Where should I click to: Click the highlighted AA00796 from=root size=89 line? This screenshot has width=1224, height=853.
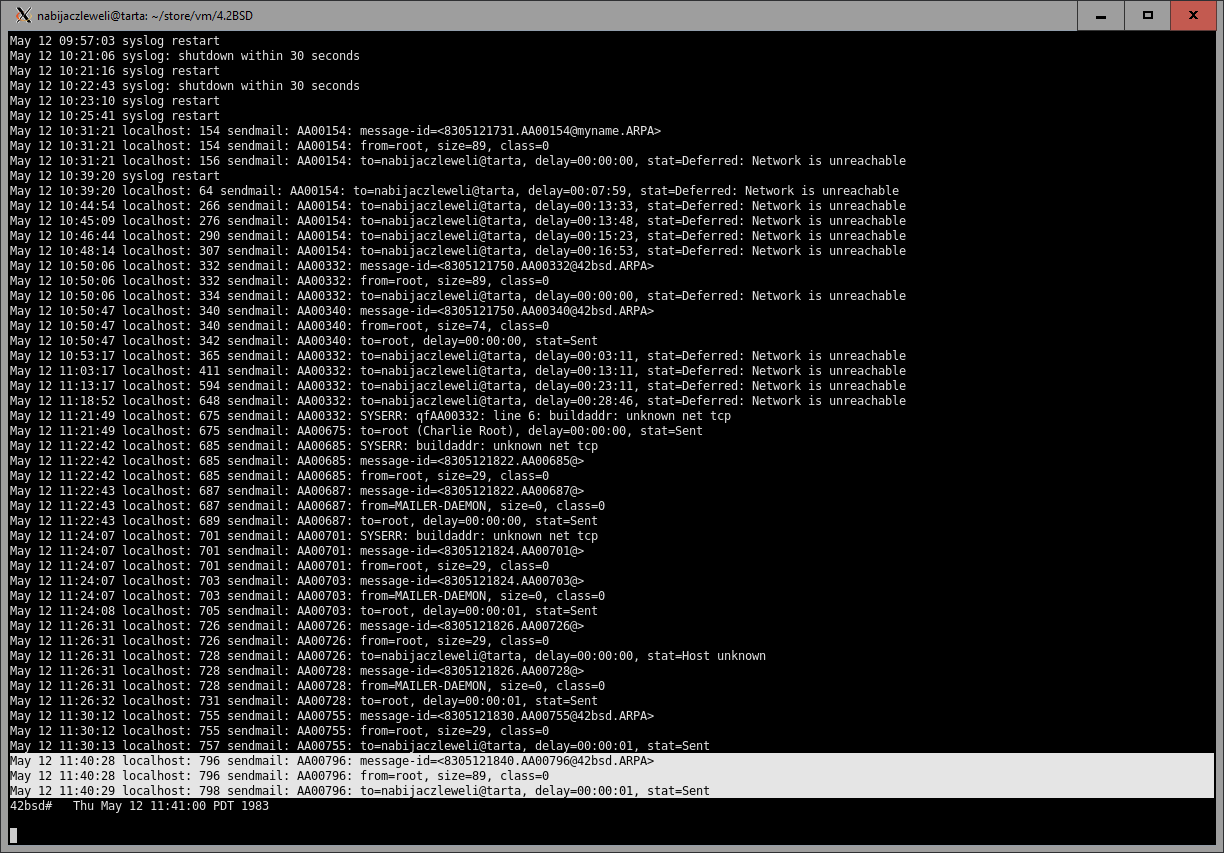point(279,776)
